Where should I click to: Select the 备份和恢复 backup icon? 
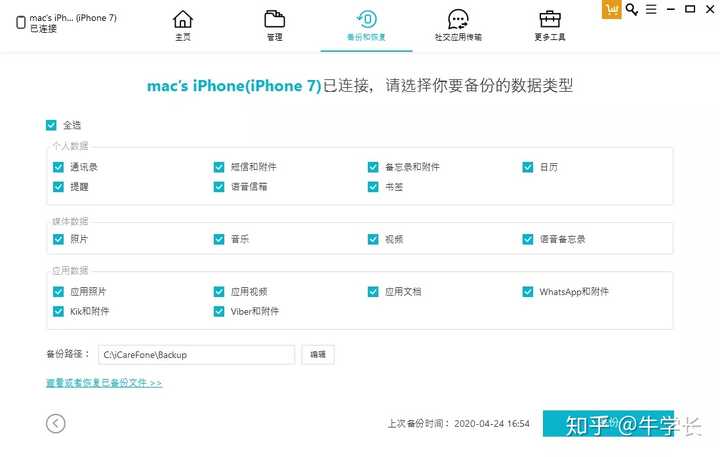(366, 20)
